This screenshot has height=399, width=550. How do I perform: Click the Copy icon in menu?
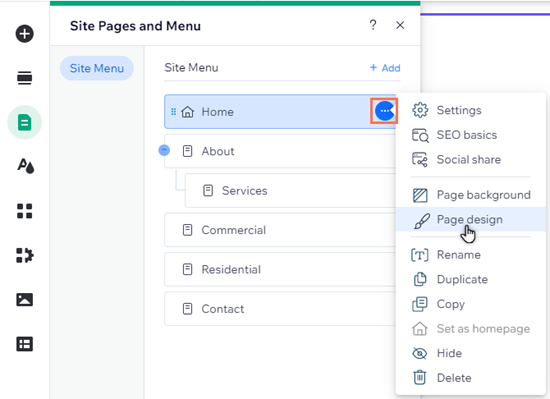[x=420, y=304]
